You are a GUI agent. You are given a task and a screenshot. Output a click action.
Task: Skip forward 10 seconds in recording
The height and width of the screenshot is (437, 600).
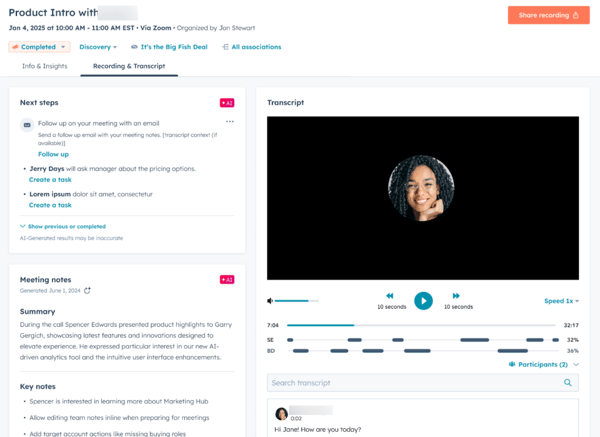(x=456, y=297)
